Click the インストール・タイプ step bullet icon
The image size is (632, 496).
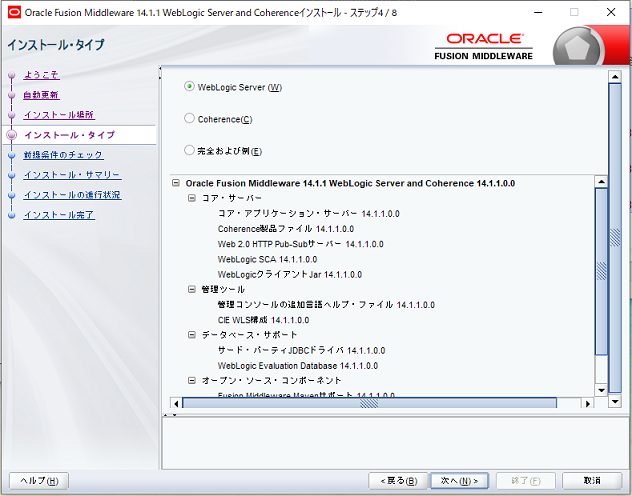[12, 135]
